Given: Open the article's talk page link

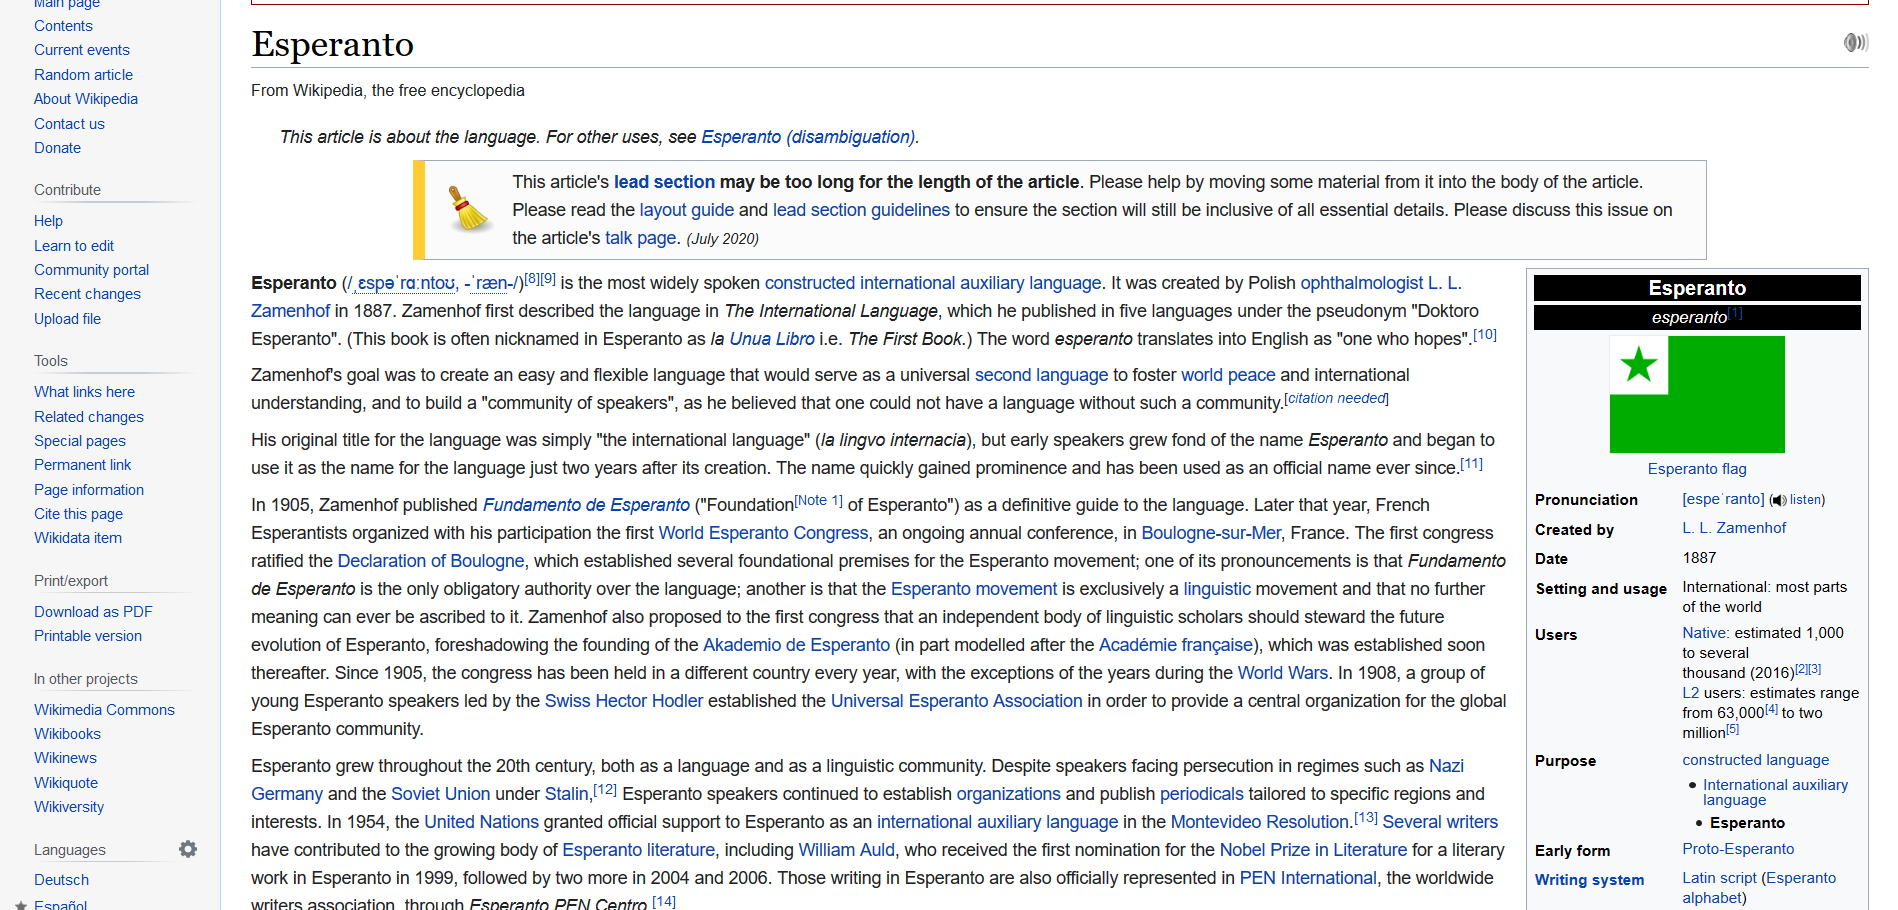Looking at the screenshot, I should coord(640,238).
